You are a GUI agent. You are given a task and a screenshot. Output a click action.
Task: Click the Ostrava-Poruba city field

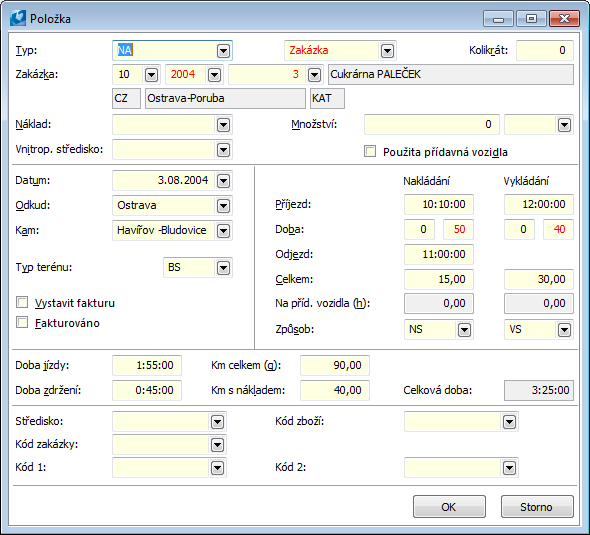225,99
